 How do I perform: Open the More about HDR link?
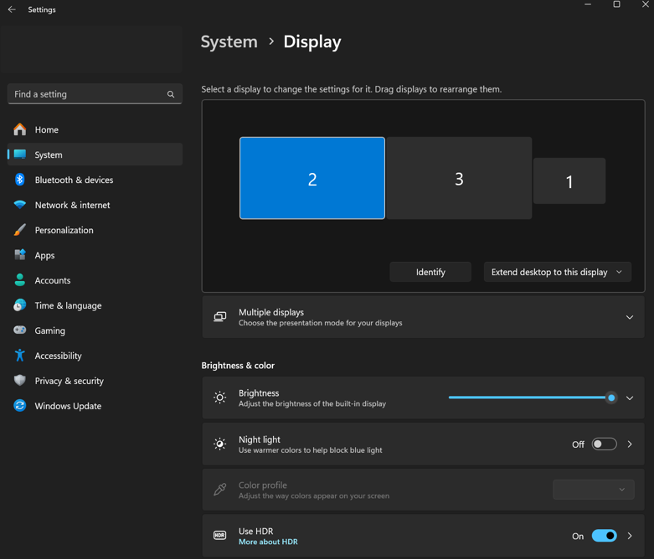click(268, 542)
